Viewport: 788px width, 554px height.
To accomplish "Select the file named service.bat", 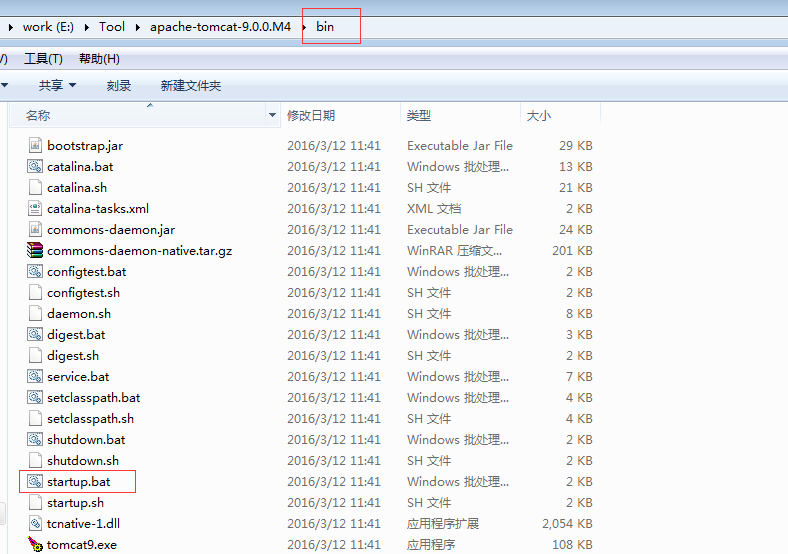I will pos(78,377).
